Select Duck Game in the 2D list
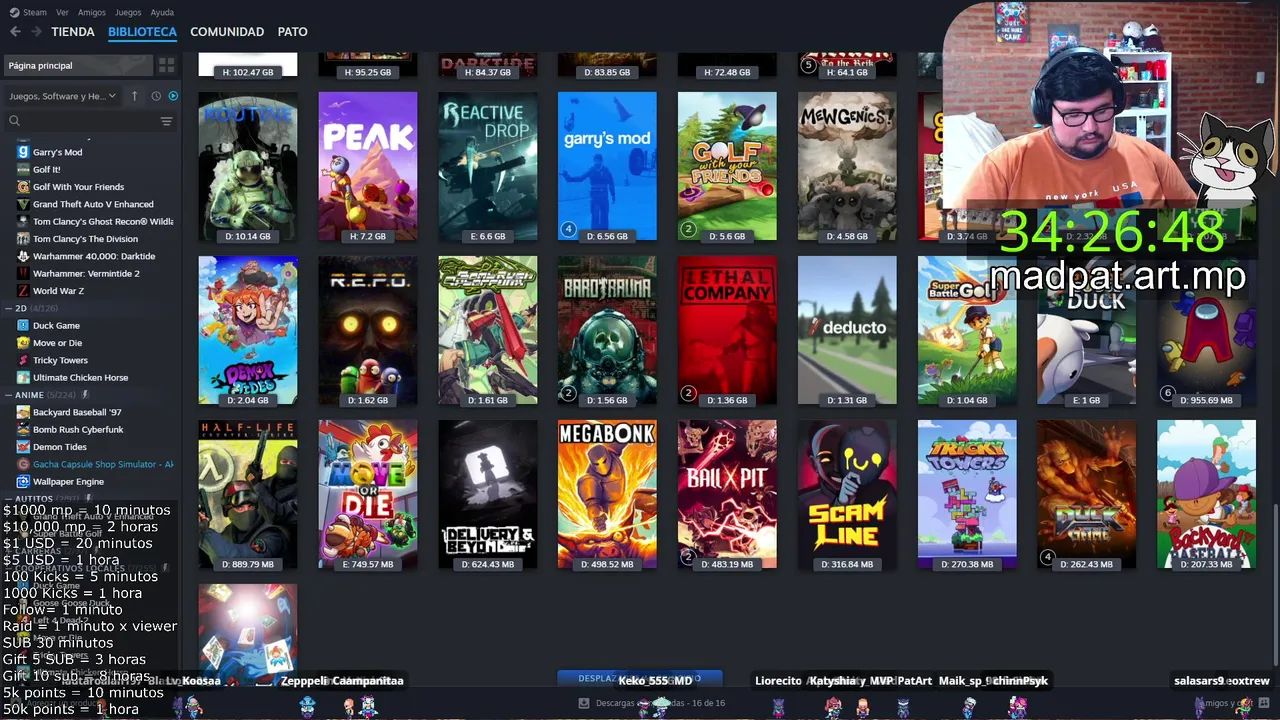Image resolution: width=1280 pixels, height=720 pixels. tap(56, 325)
